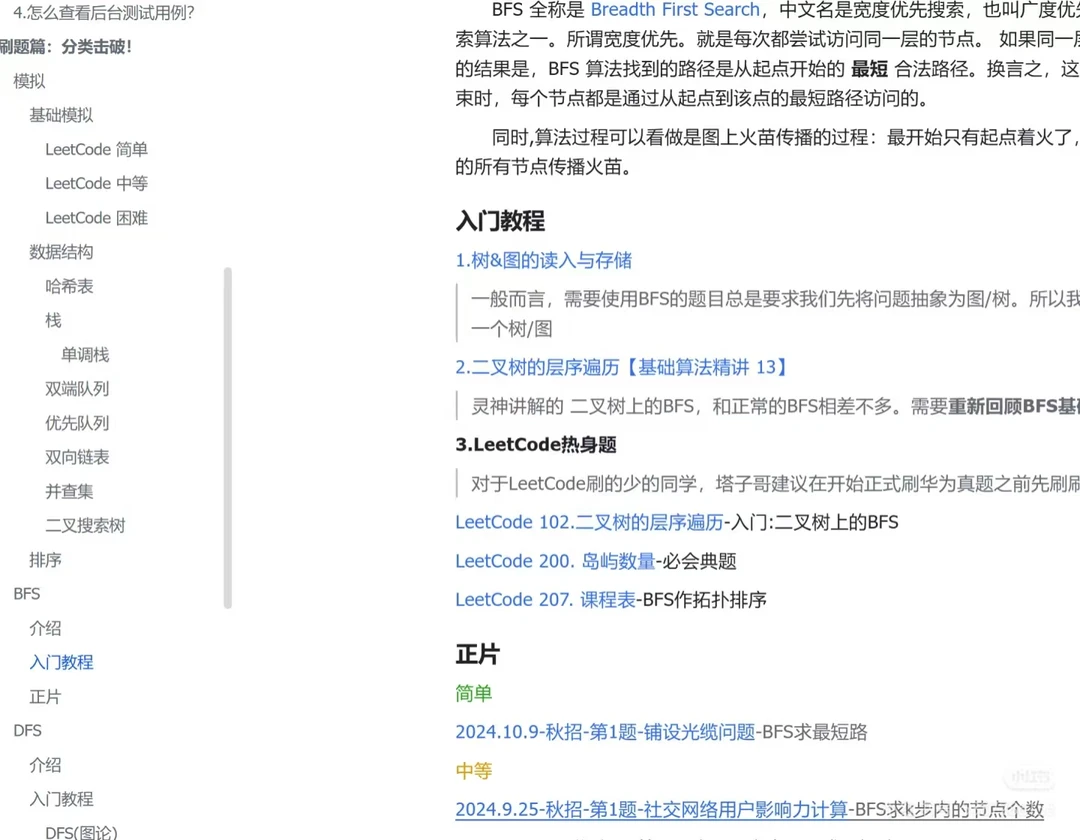Click the text -入门:二叉树上的BFS
Viewport: 1080px width, 840px height.
pos(811,522)
